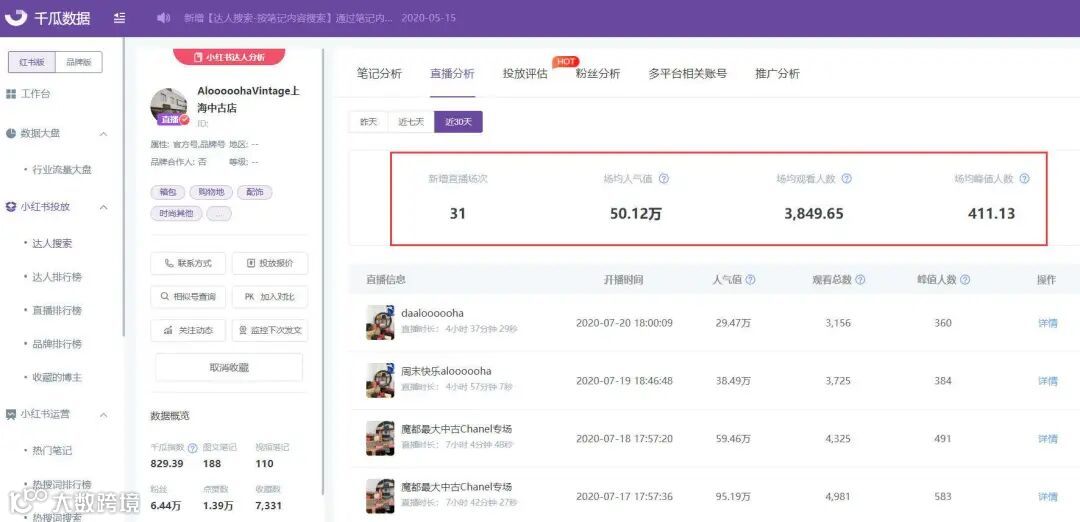1080x522 pixels.
Task: Click the 相似号查询 button
Action: [x=188, y=297]
